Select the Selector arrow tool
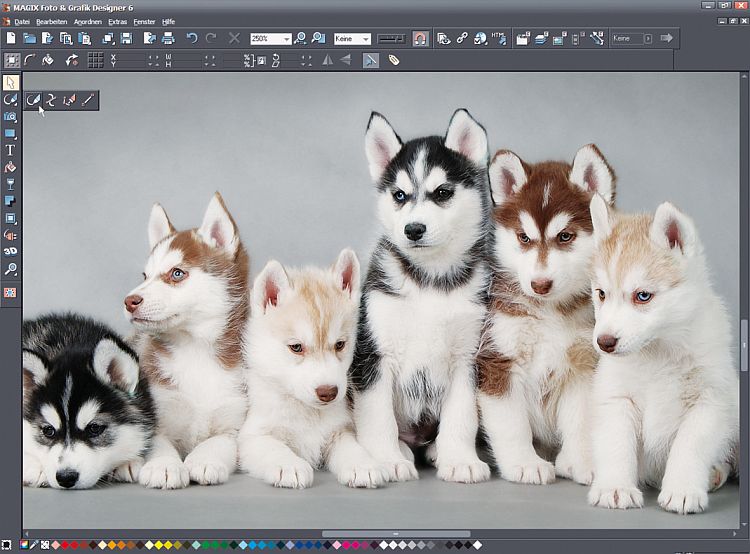 click(11, 83)
